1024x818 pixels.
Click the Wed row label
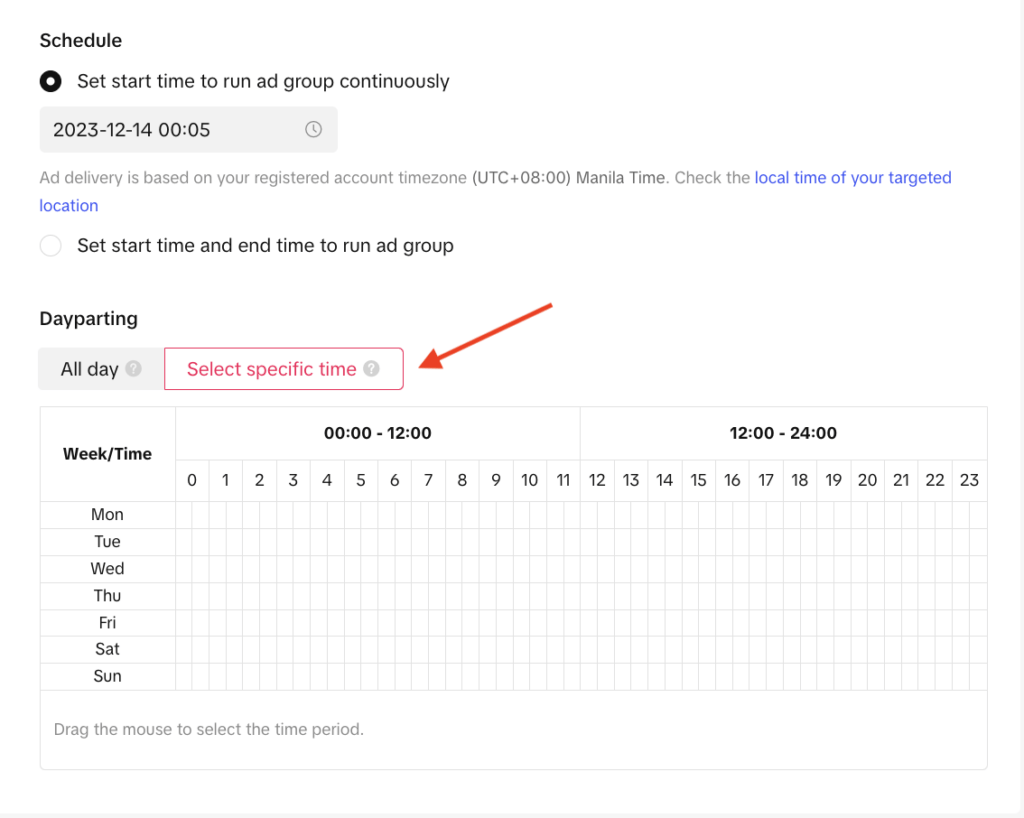coord(107,569)
